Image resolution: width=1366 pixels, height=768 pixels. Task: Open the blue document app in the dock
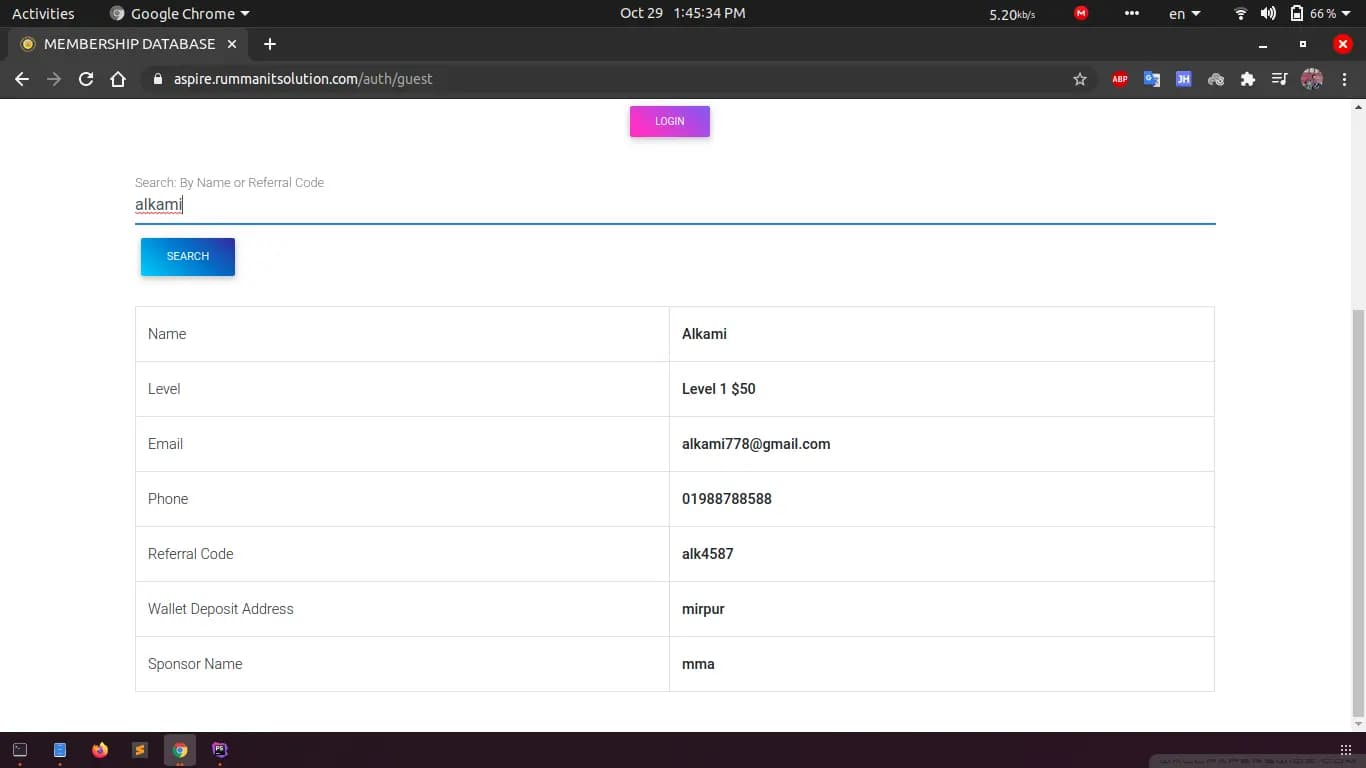[x=60, y=750]
